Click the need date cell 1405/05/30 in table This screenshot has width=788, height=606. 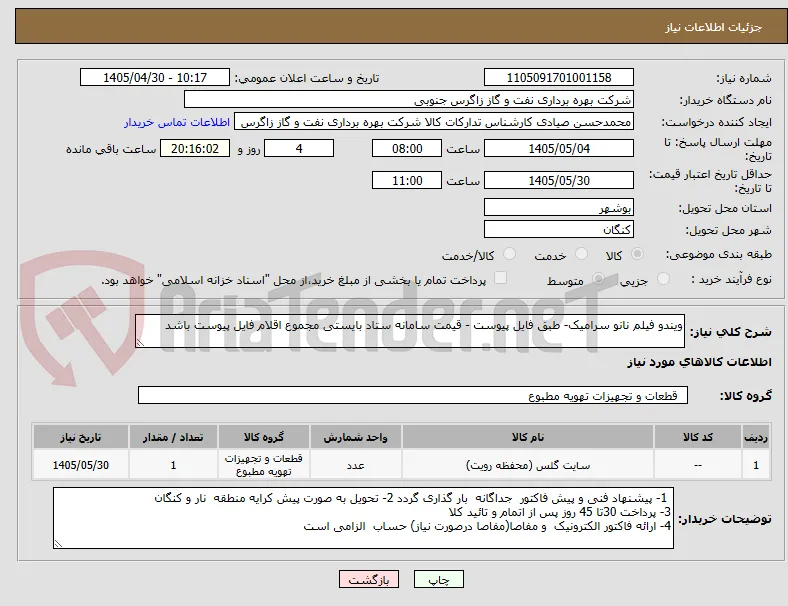pyautogui.click(x=81, y=465)
